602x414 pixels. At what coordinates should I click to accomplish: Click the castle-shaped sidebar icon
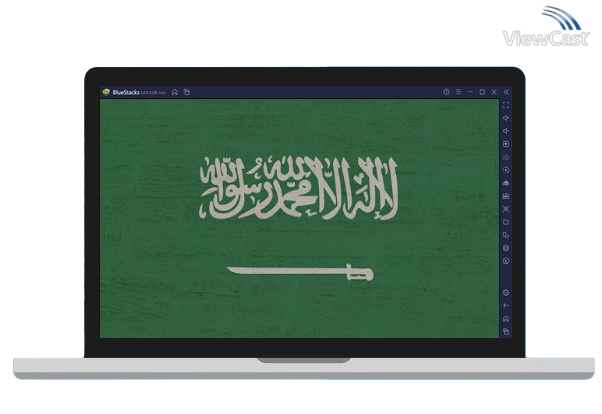pyautogui.click(x=506, y=196)
